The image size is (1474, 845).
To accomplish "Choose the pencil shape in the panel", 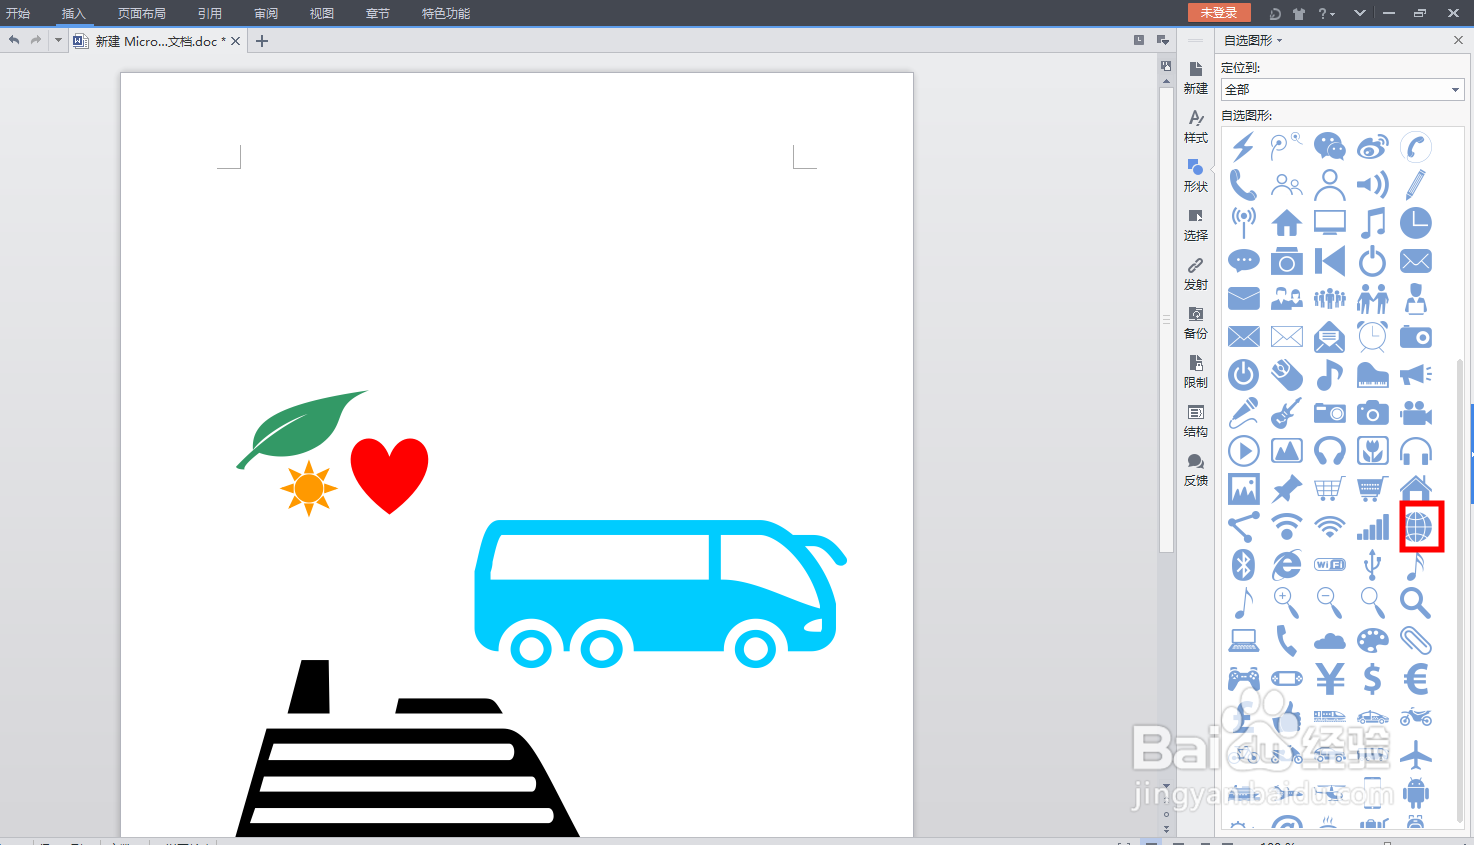I will (x=1415, y=185).
